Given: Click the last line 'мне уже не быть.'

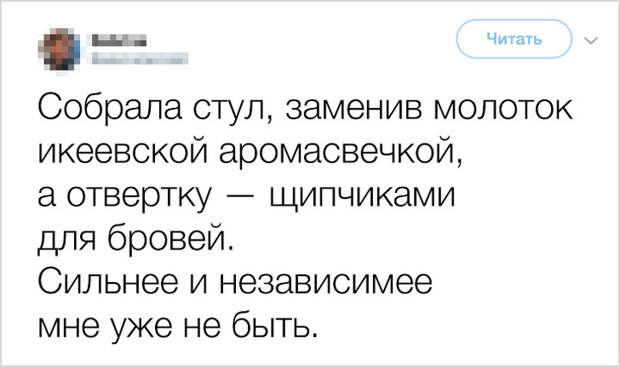Looking at the screenshot, I should [x=178, y=328].
